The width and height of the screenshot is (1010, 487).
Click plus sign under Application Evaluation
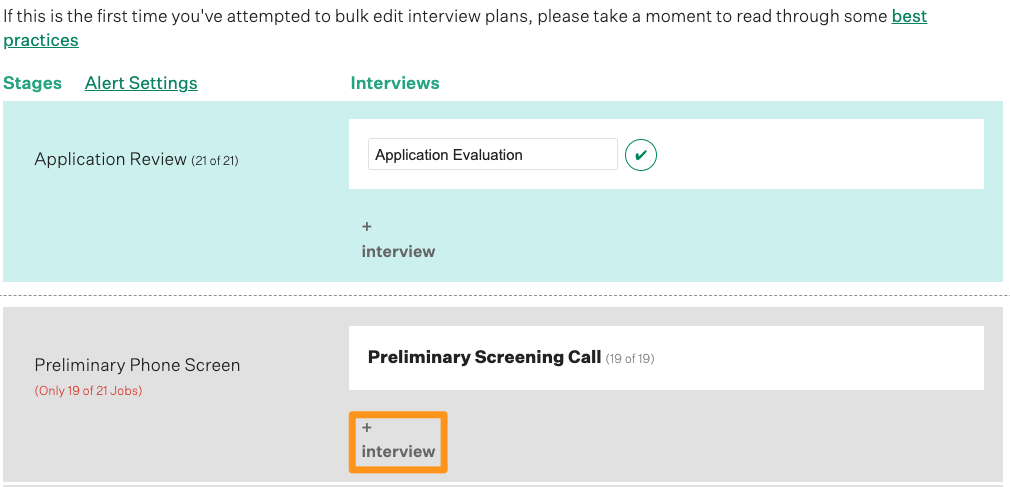(367, 227)
